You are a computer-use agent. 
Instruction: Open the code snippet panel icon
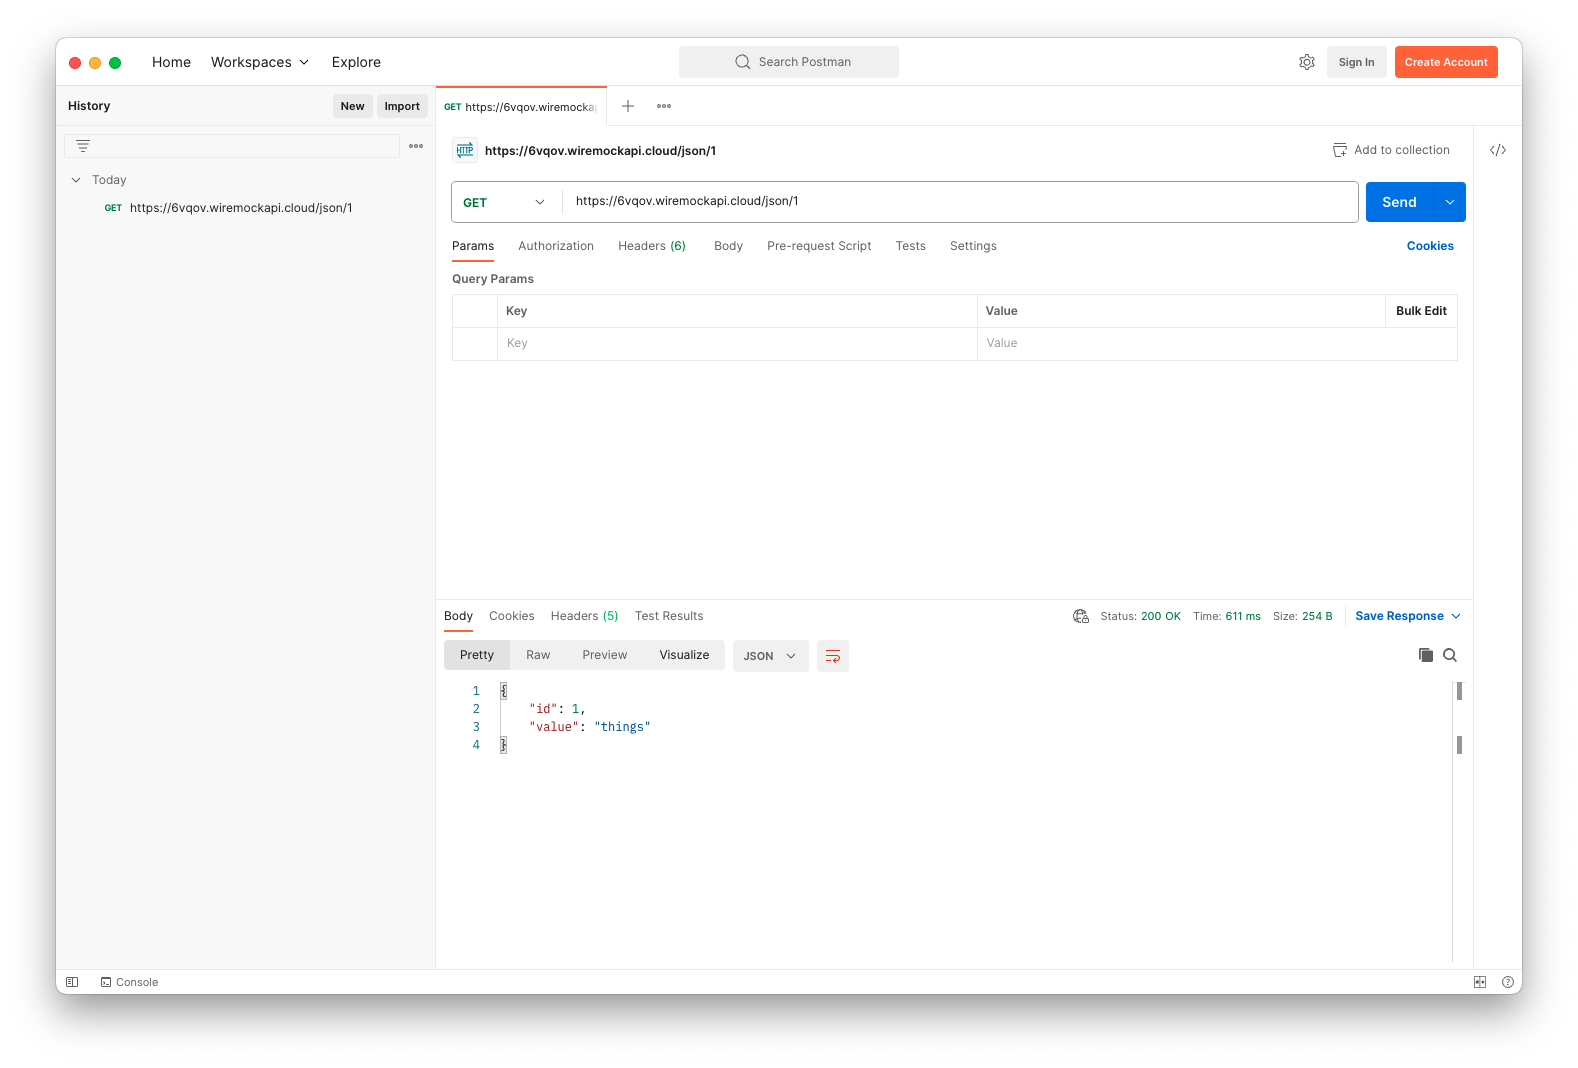pyautogui.click(x=1498, y=150)
